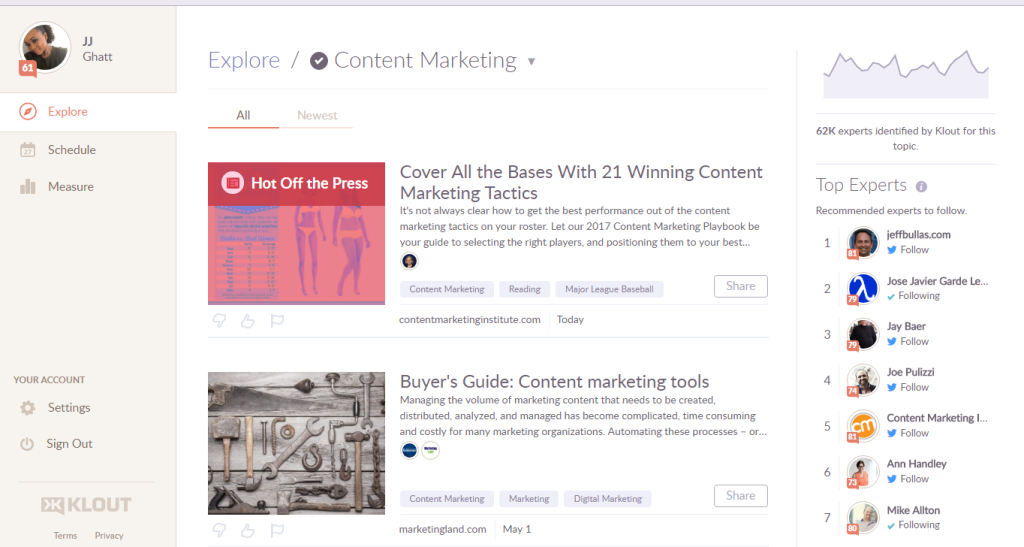Image resolution: width=1024 pixels, height=547 pixels.
Task: Follow Joe Pulizzi on Twitter
Action: coord(908,387)
